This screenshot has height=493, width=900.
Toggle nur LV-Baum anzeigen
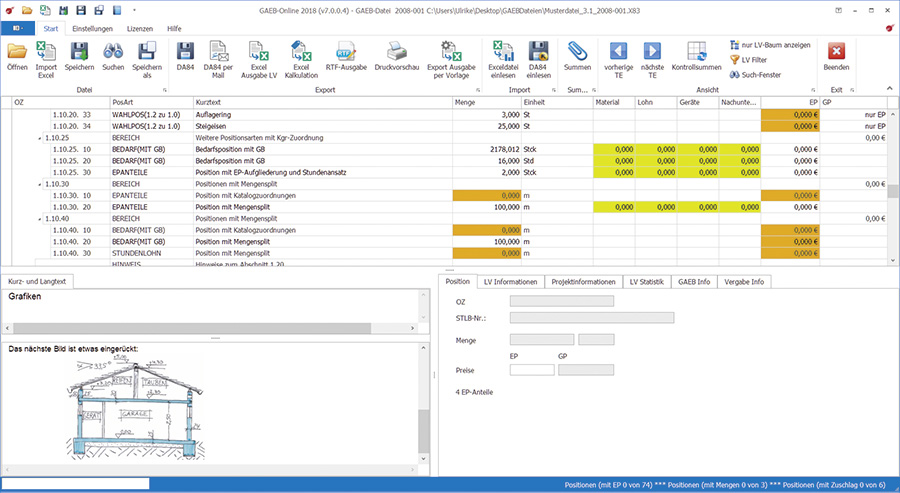[x=770, y=45]
